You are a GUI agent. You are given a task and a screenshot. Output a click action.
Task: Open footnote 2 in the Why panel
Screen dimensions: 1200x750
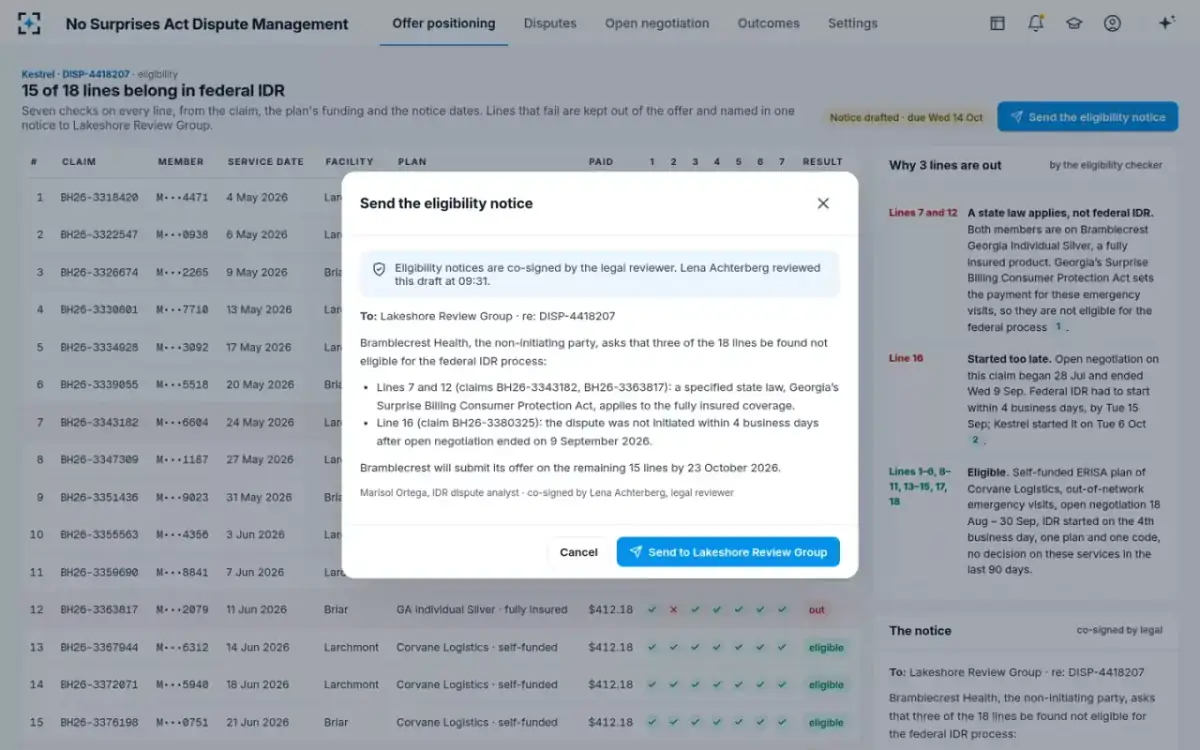coord(975,440)
